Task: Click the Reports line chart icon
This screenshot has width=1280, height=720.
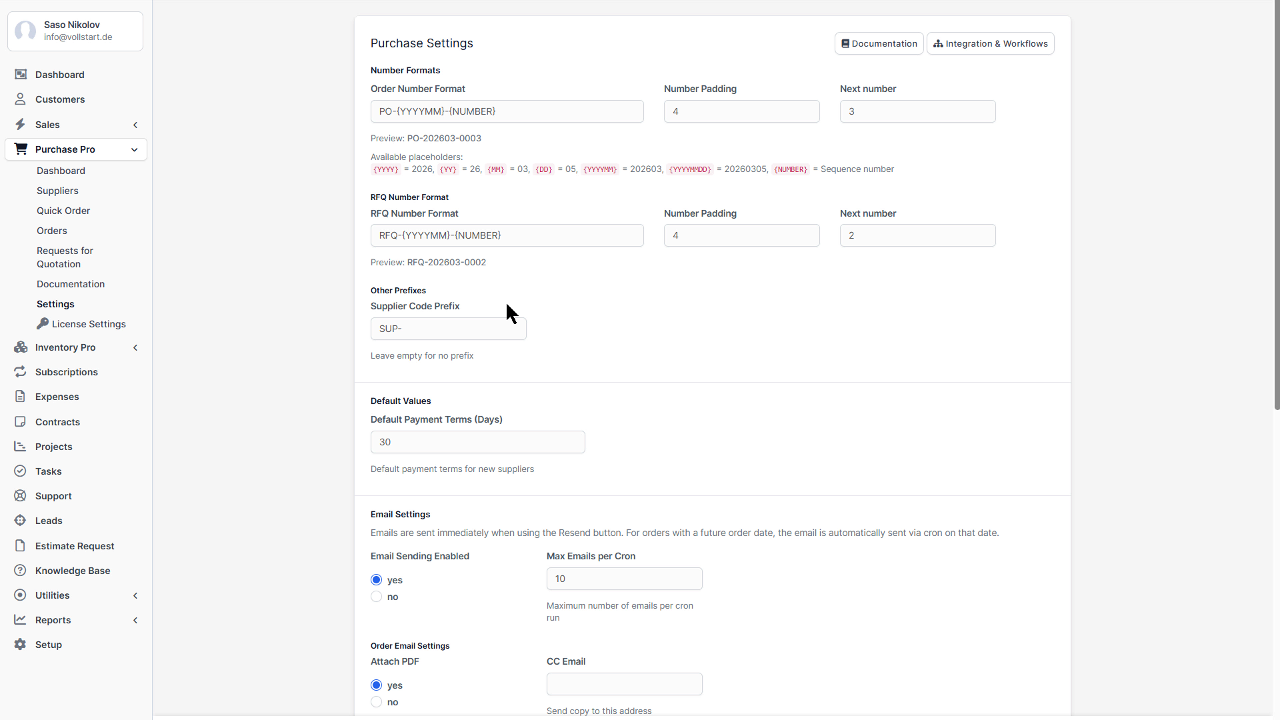Action: 20,620
